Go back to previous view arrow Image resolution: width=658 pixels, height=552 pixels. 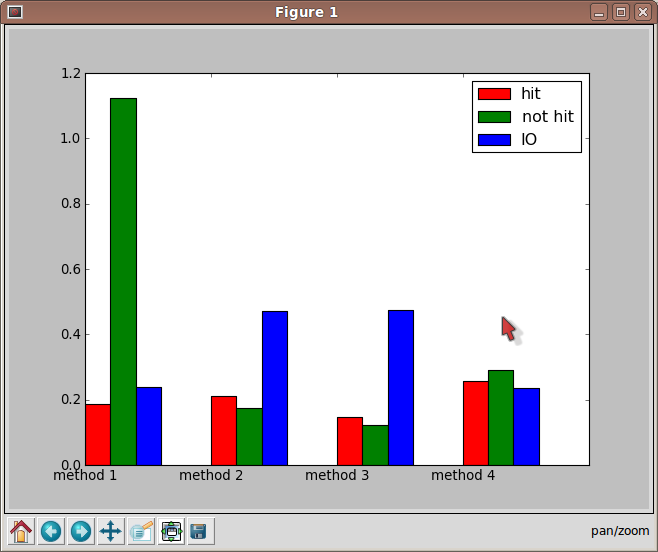[50, 531]
